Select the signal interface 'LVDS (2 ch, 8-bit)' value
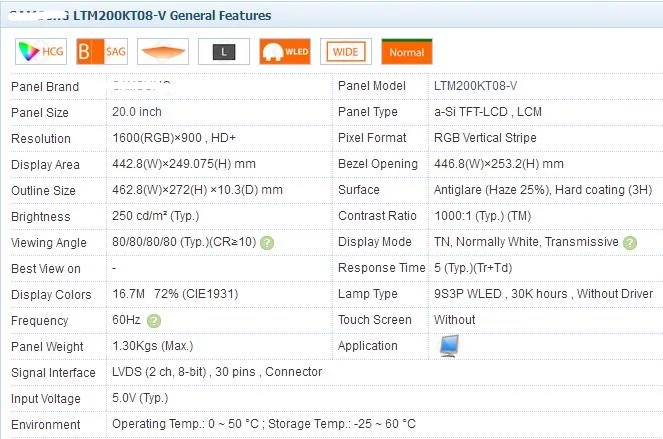The width and height of the screenshot is (663, 439). (159, 372)
